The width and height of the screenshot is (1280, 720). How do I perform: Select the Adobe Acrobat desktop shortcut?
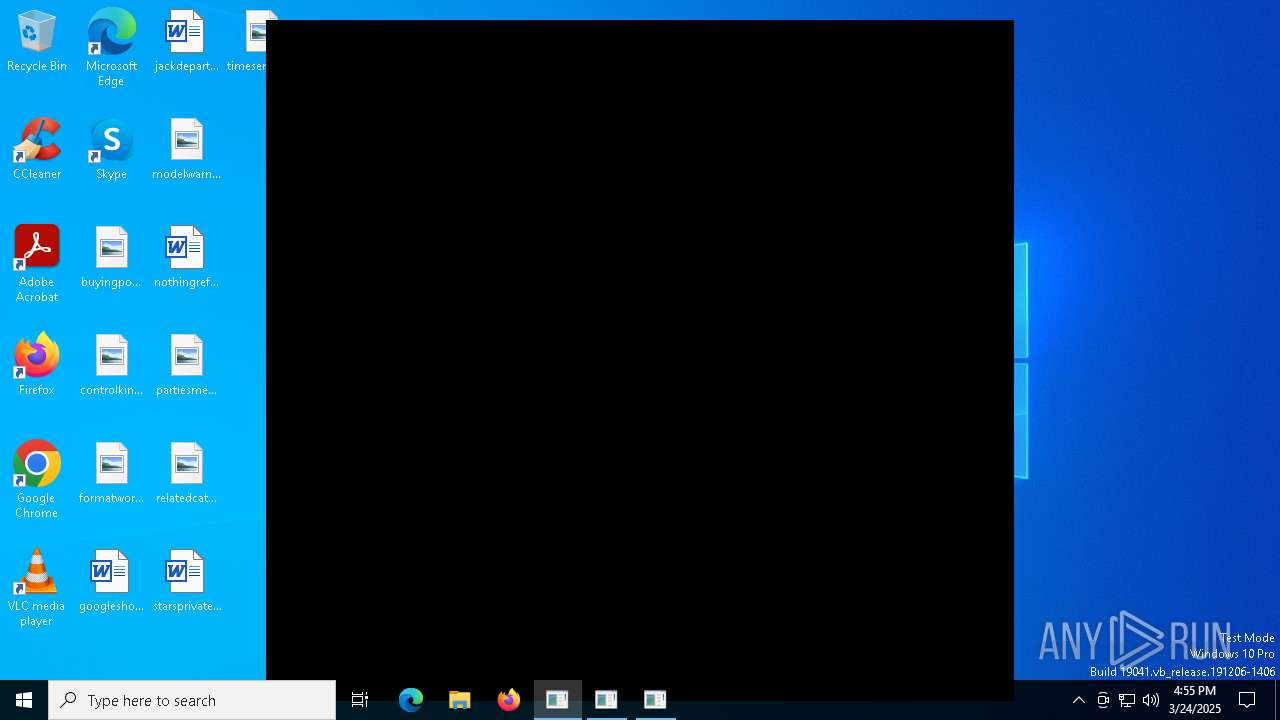point(37,264)
